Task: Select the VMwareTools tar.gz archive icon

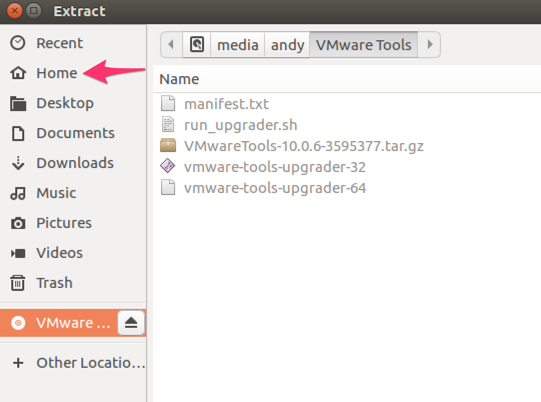Action: tap(168, 146)
